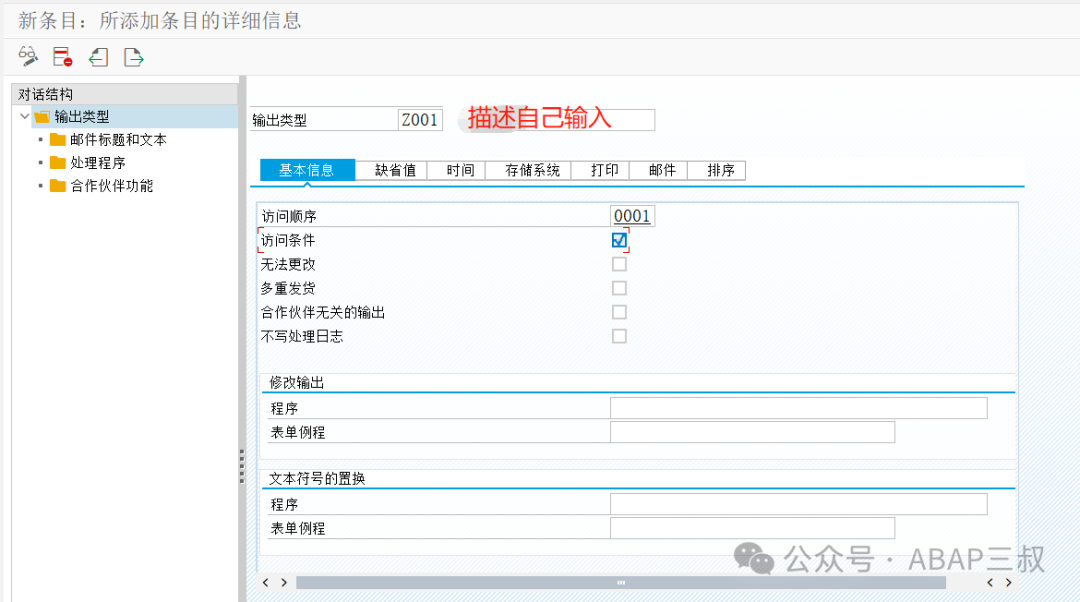
Task: Tick the 合作伙伴无关的输出 checkbox
Action: 619,312
